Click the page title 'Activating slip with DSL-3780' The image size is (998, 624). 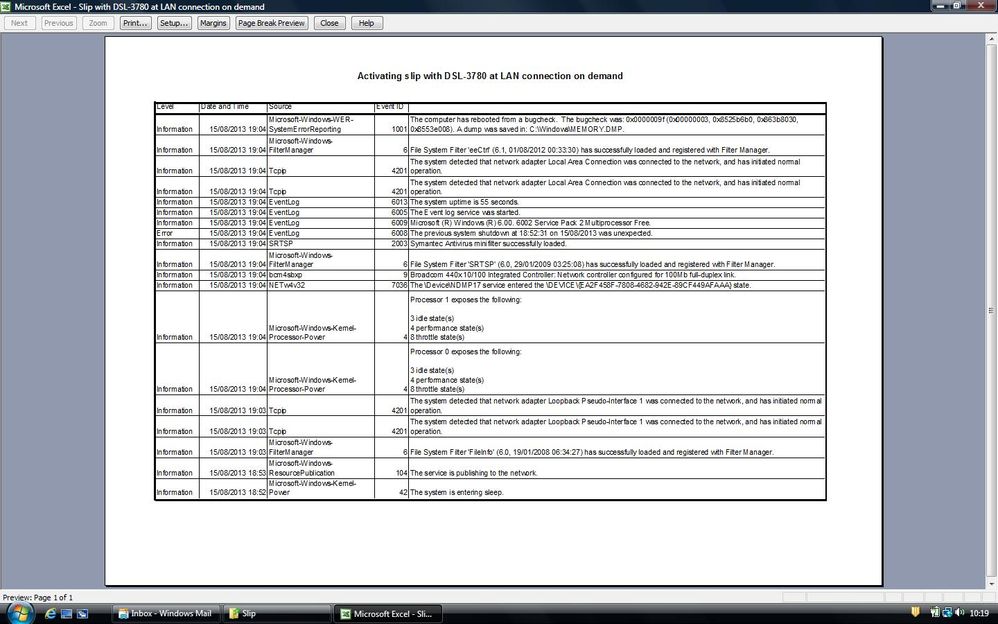[489, 76]
